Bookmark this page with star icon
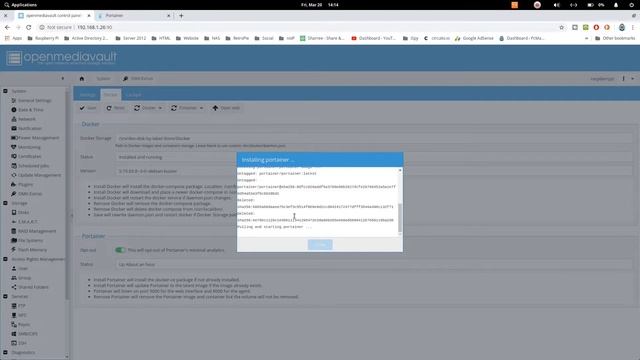This screenshot has height=360, width=640. [562, 27]
